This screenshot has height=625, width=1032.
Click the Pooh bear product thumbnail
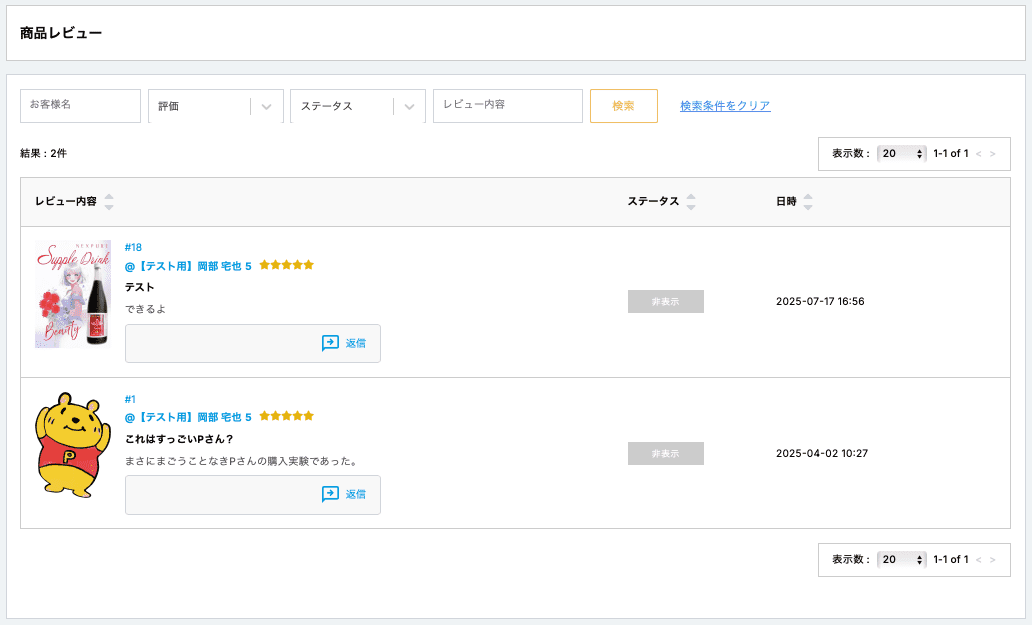(x=71, y=444)
